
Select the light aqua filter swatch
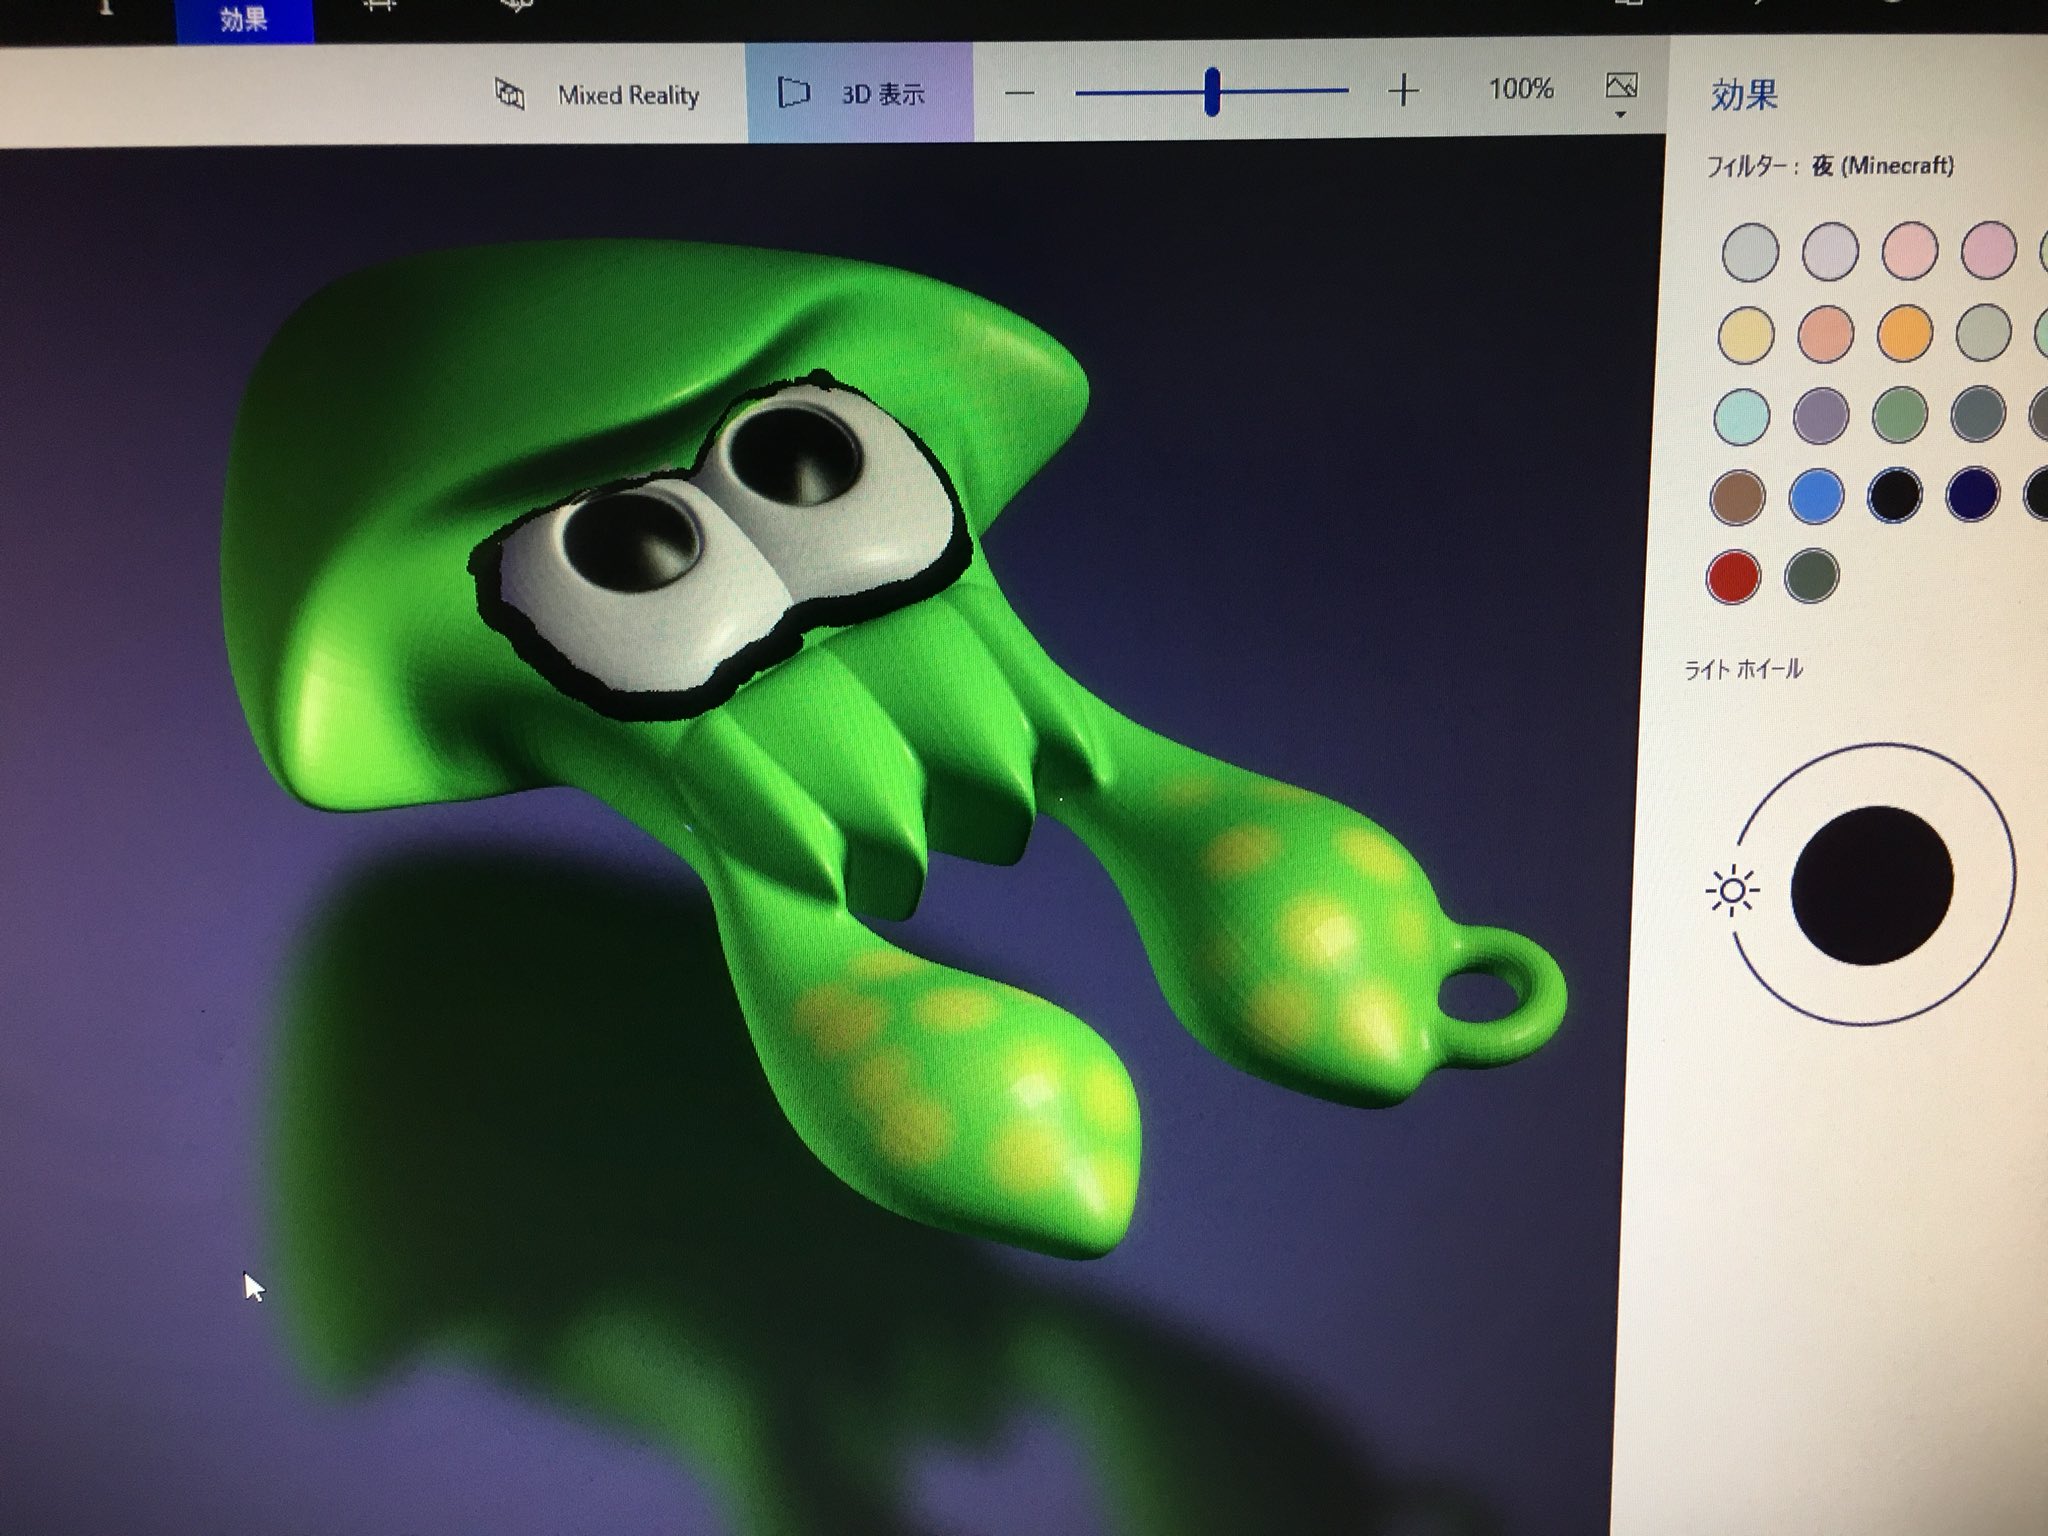(1742, 416)
